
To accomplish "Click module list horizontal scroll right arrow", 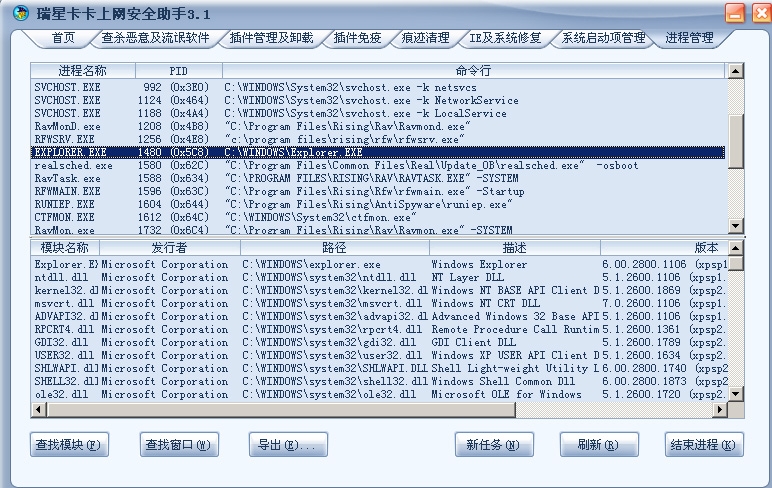I will pyautogui.click(x=720, y=409).
